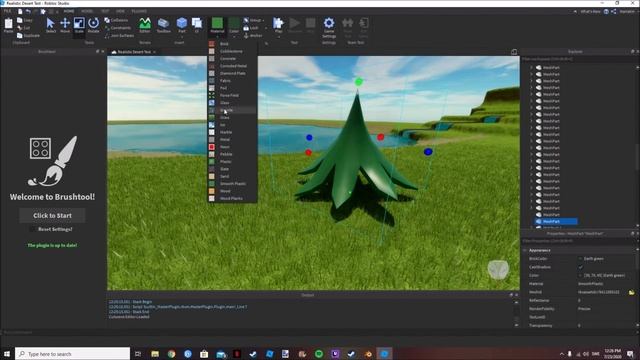Image resolution: width=640 pixels, height=360 pixels.
Task: Click the Constraints icon in Tools group
Action: click(x=107, y=28)
